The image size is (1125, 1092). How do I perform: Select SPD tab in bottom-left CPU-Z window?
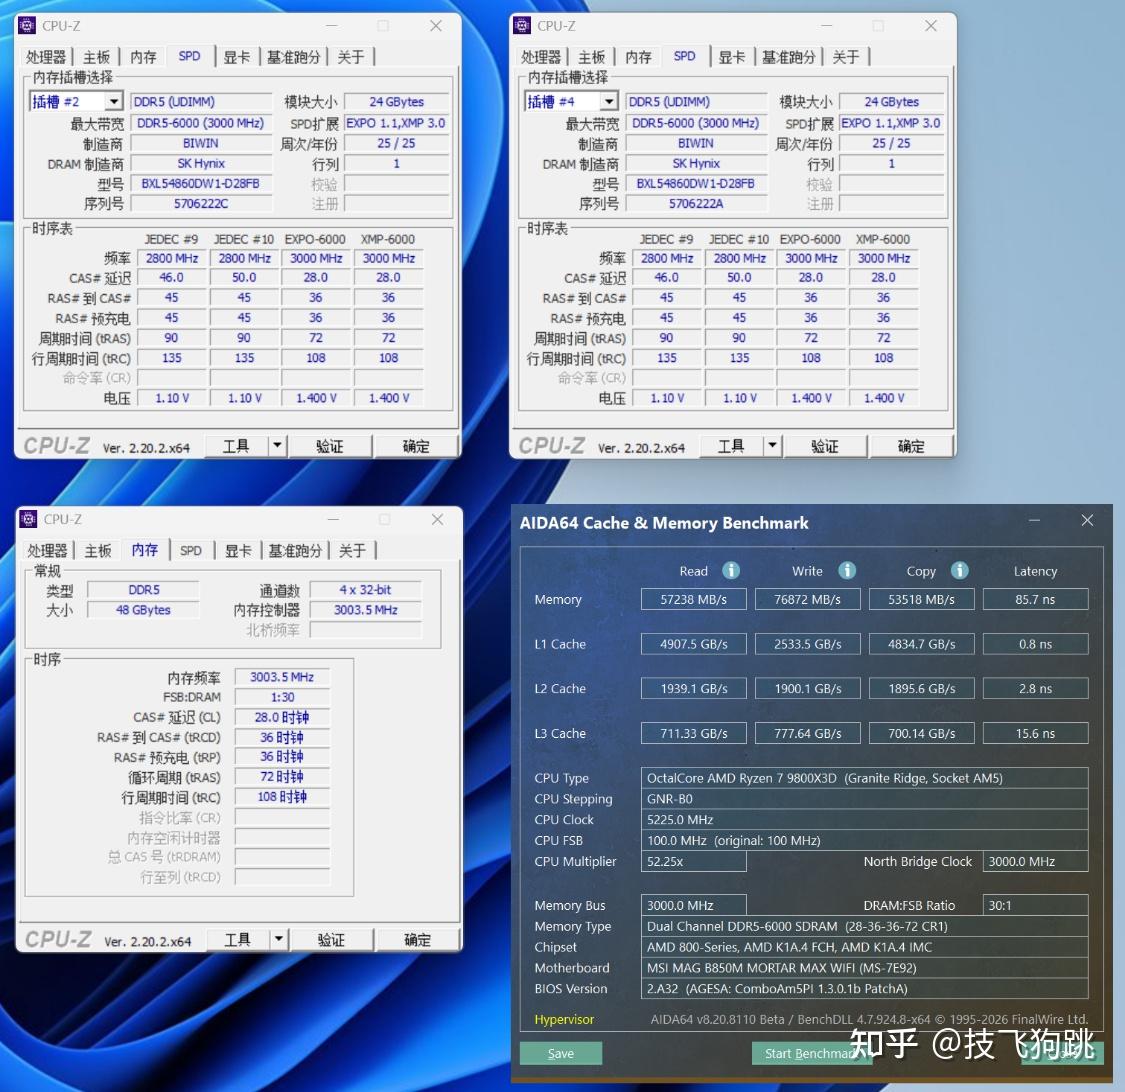[190, 550]
